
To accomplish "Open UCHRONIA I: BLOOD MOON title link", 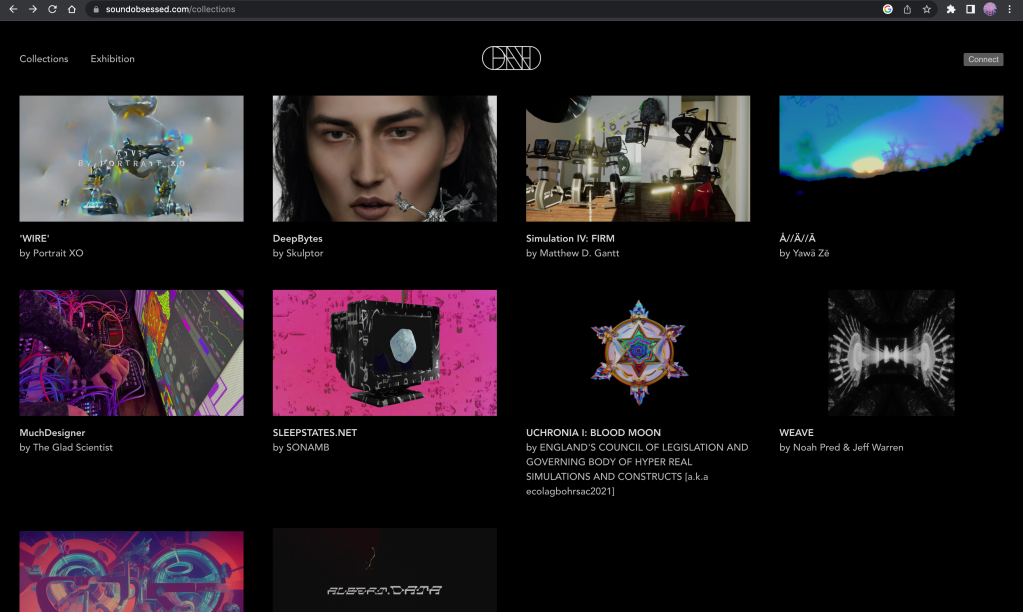I will tap(593, 433).
